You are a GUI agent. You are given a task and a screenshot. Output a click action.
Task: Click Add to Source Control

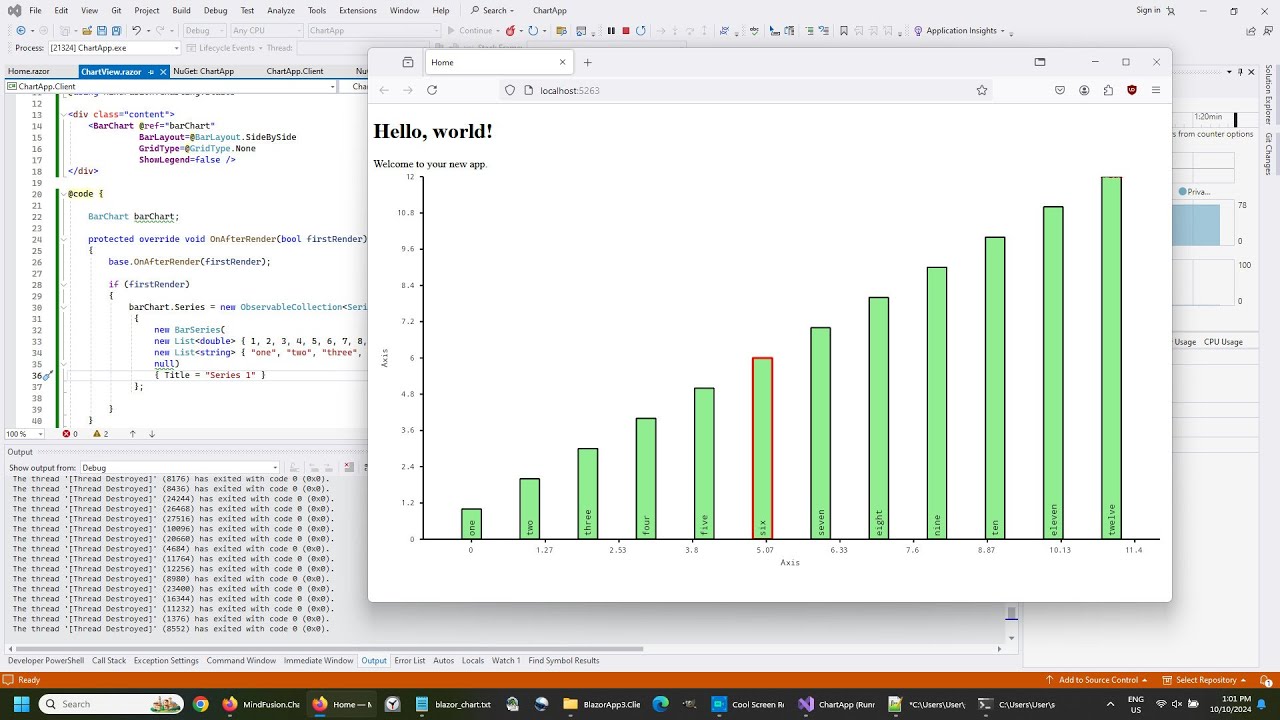pos(1097,680)
